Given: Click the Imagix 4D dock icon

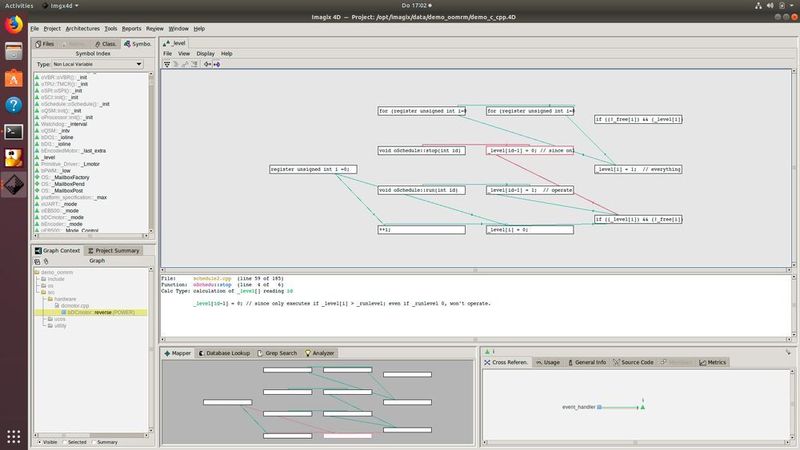Looking at the screenshot, I should (14, 185).
